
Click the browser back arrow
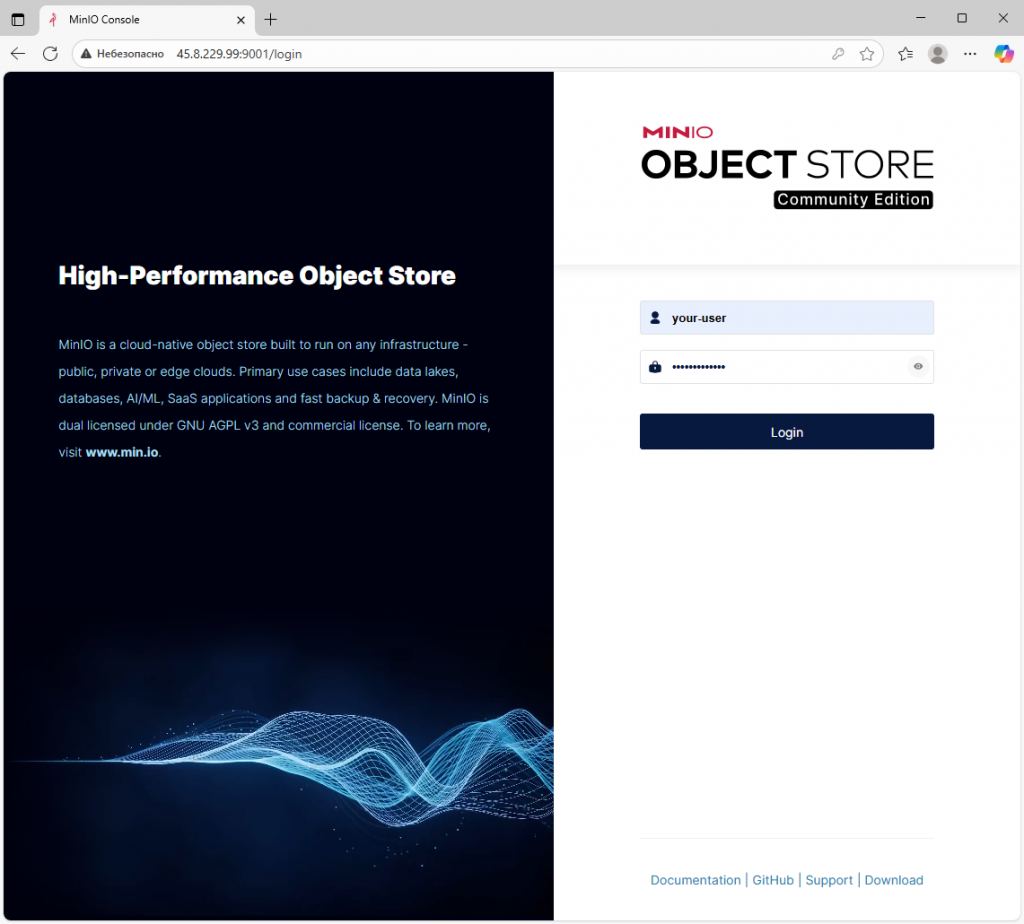18,54
